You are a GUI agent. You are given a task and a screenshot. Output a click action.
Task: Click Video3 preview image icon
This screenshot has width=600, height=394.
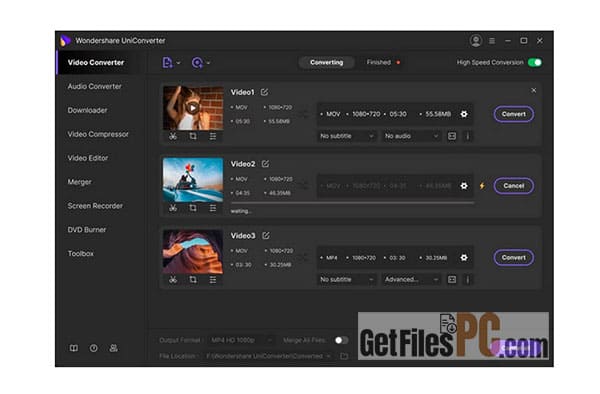452,280
